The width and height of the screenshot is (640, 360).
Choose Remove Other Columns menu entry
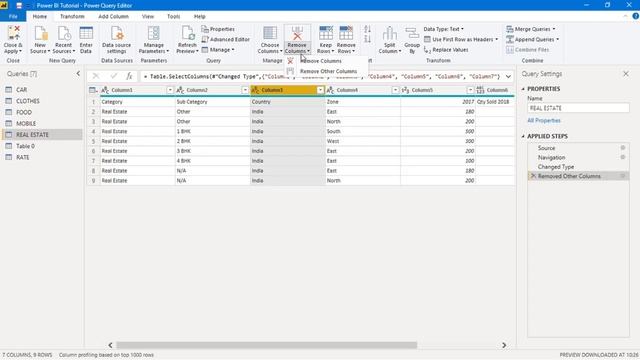coord(326,71)
